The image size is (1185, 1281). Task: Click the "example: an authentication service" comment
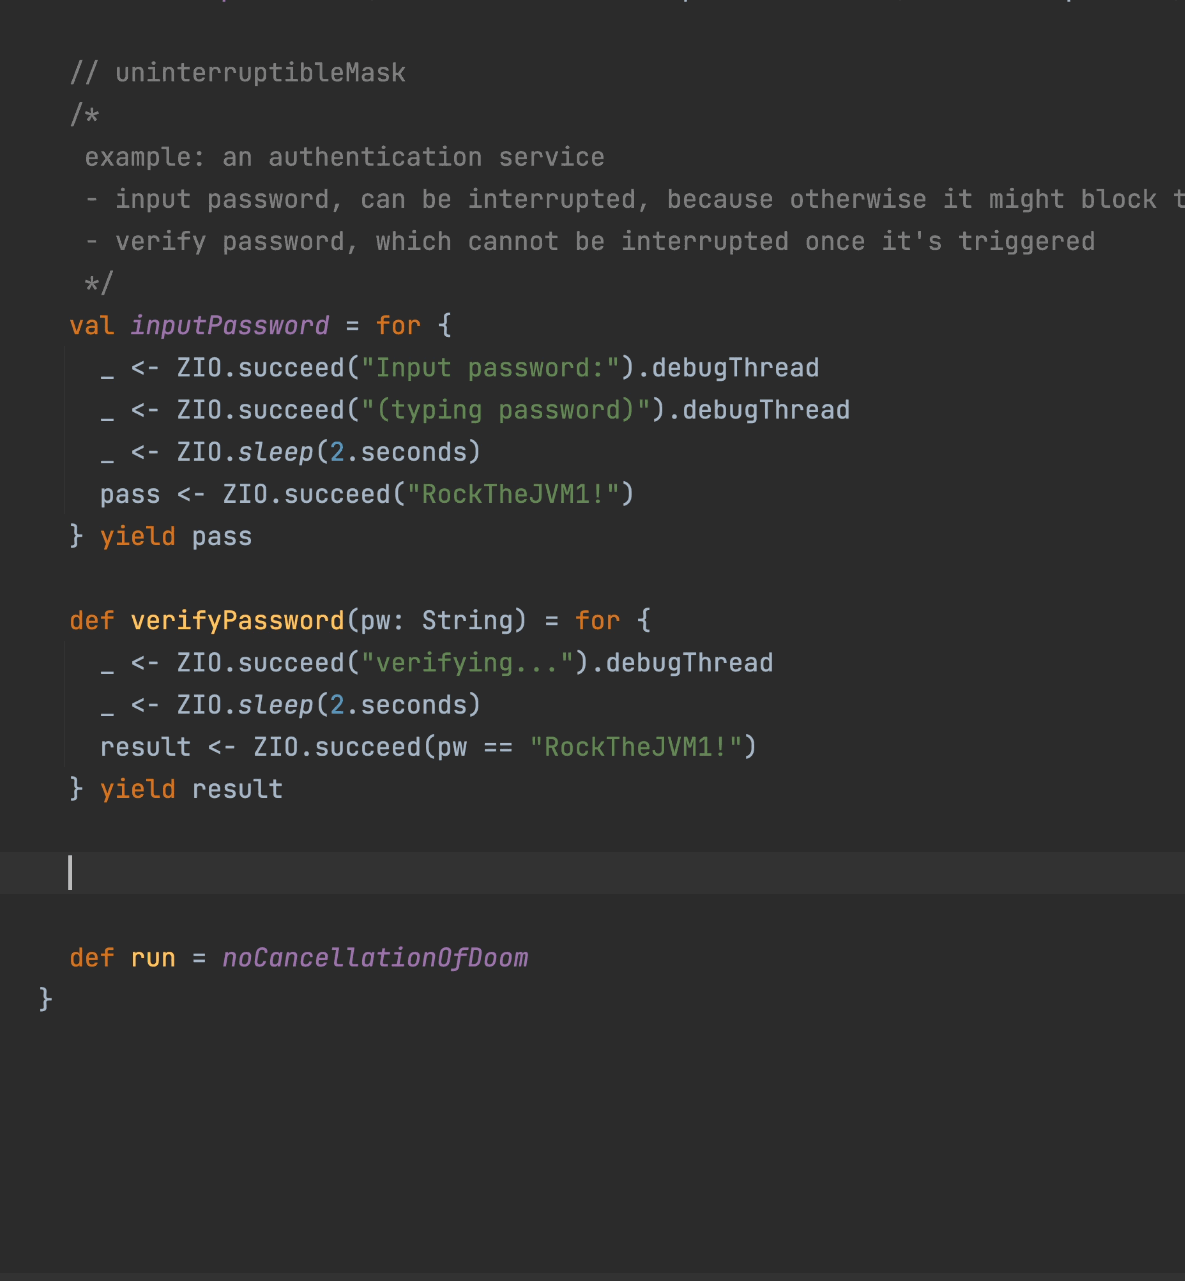344,157
